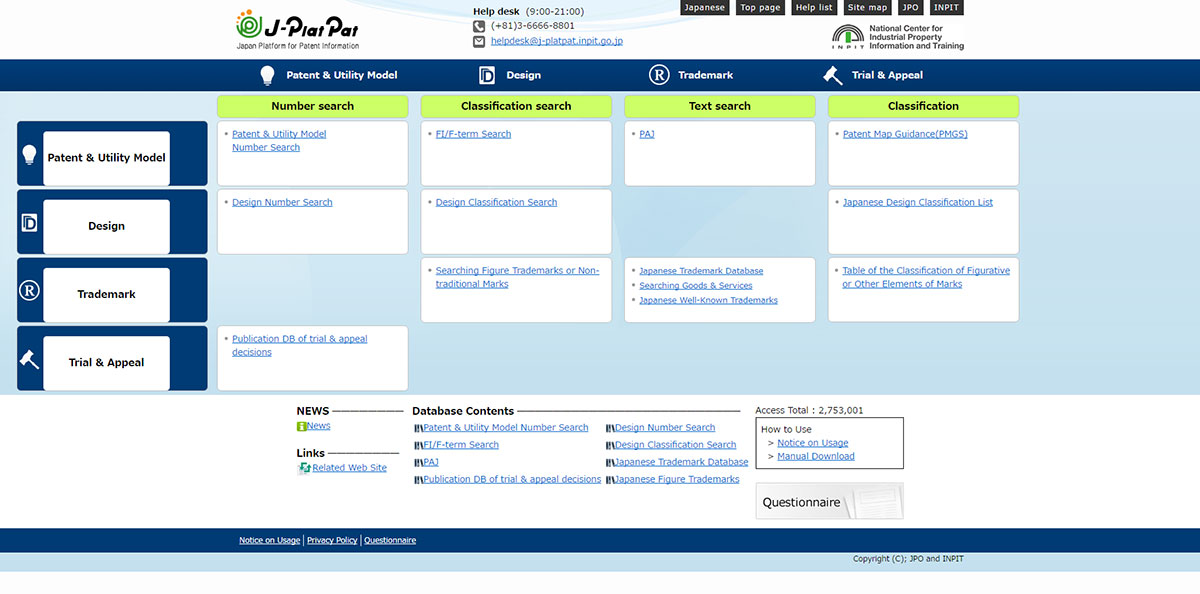
Task: Open Table of the Classification of Figurative Elements
Action: pos(926,277)
